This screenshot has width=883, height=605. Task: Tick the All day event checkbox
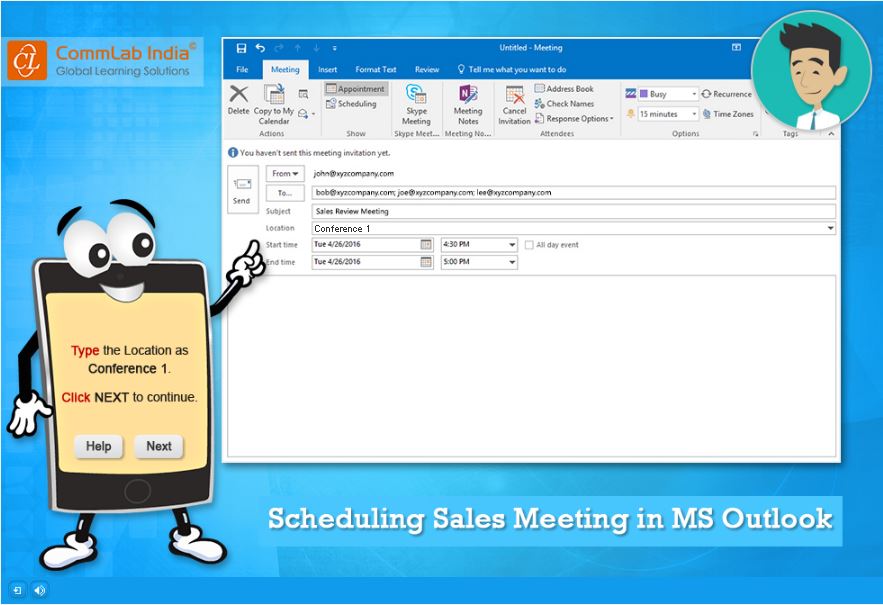coord(529,244)
